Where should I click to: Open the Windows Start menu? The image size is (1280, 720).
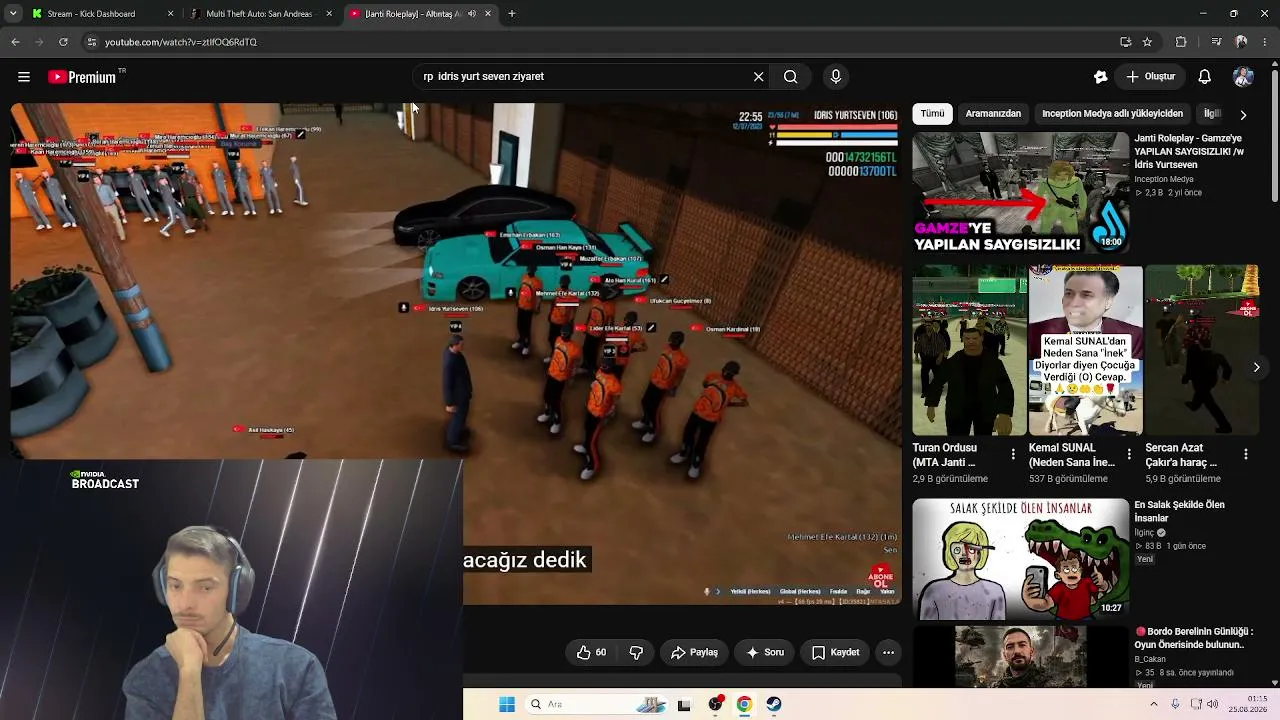coord(507,704)
